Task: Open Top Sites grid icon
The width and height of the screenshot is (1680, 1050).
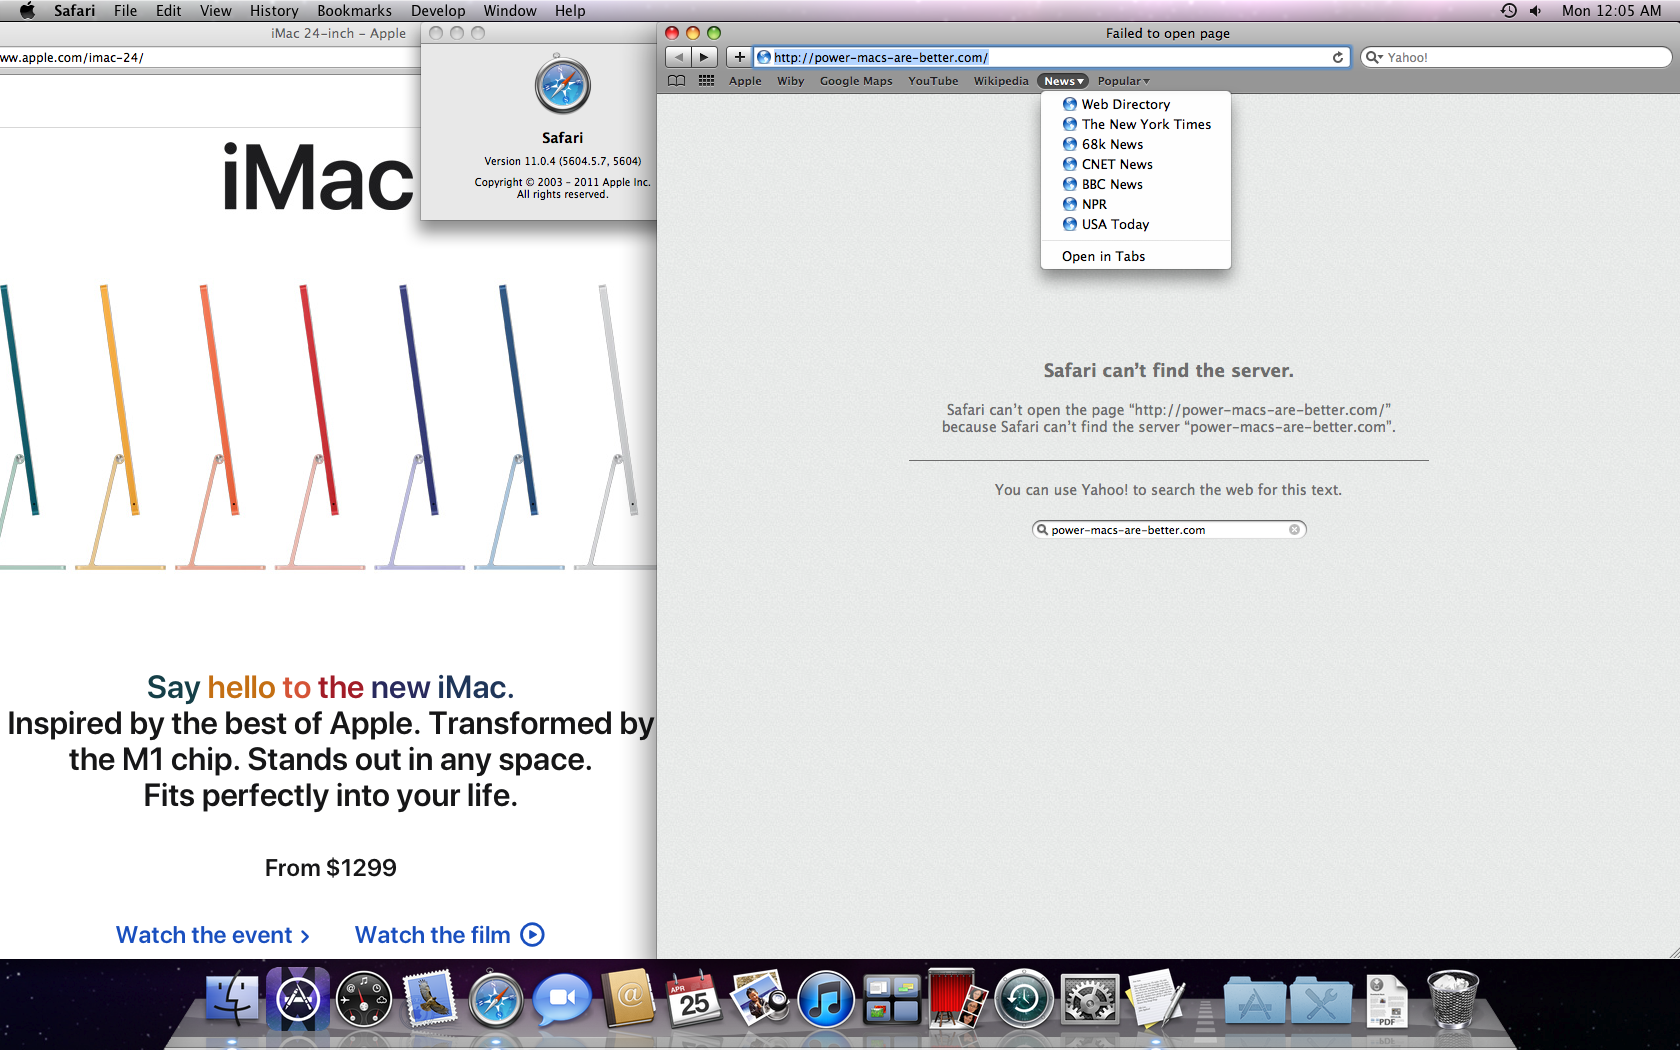Action: (706, 81)
